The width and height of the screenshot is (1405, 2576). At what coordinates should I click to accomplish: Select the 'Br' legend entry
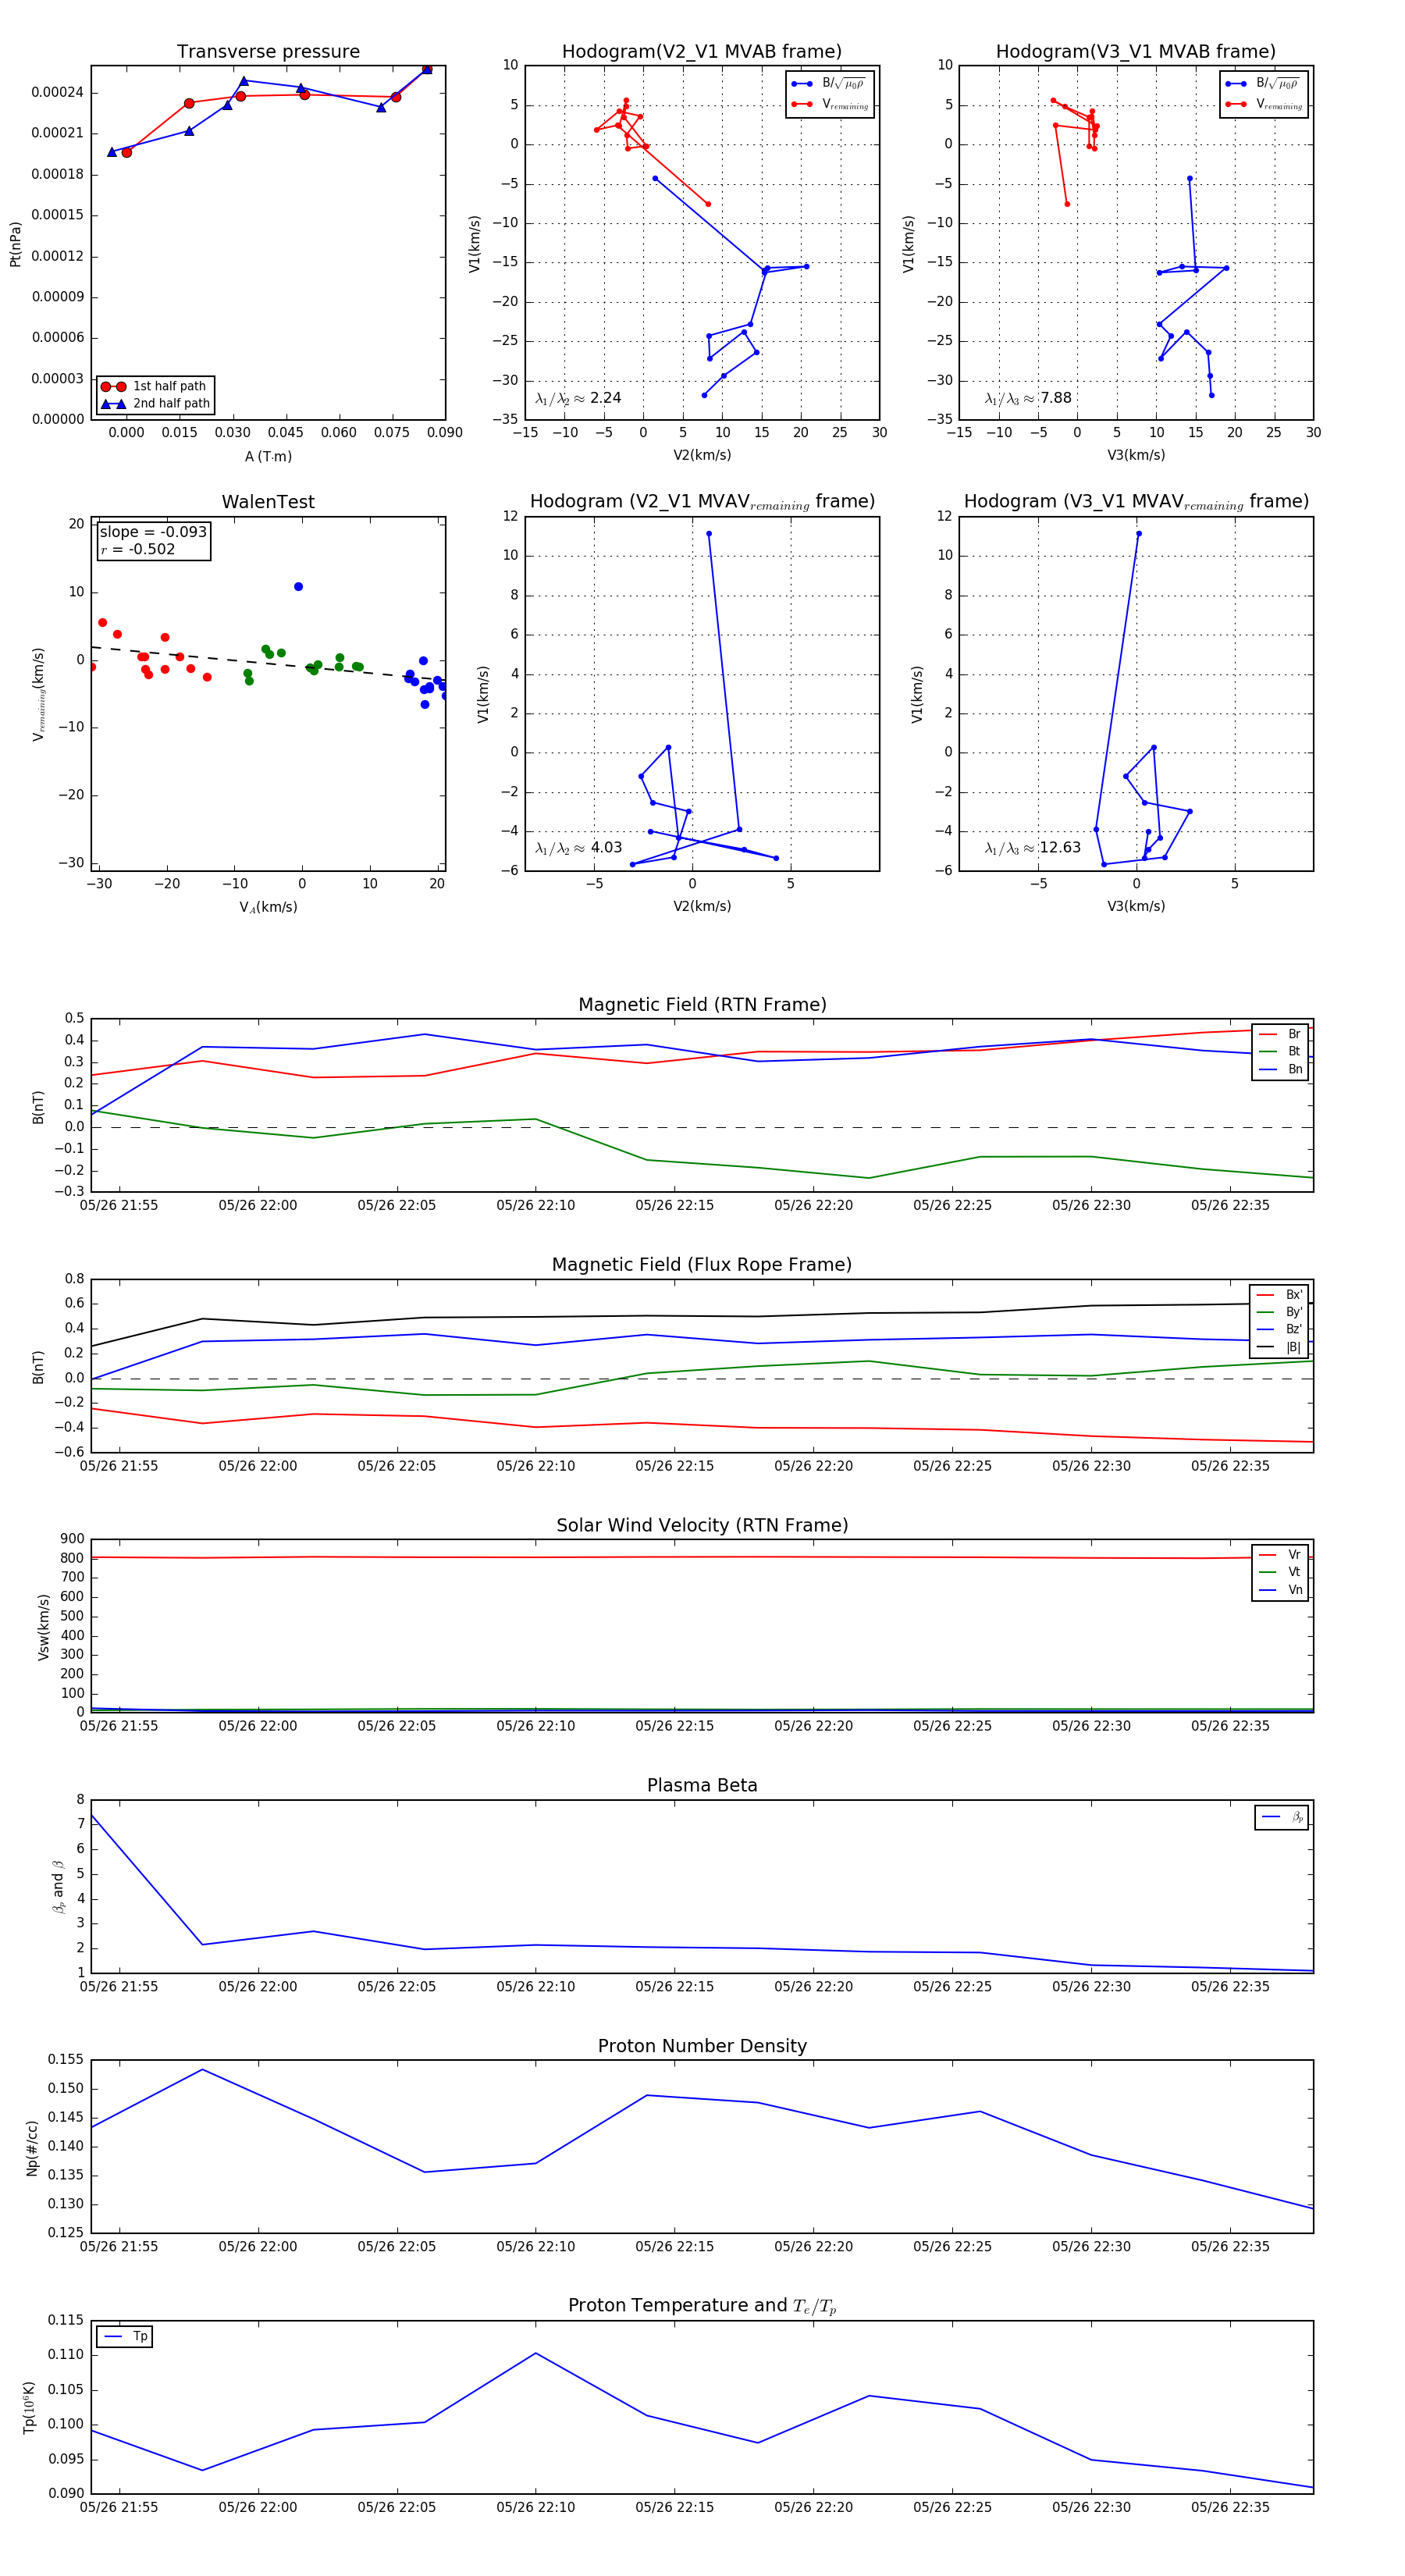[1280, 1034]
